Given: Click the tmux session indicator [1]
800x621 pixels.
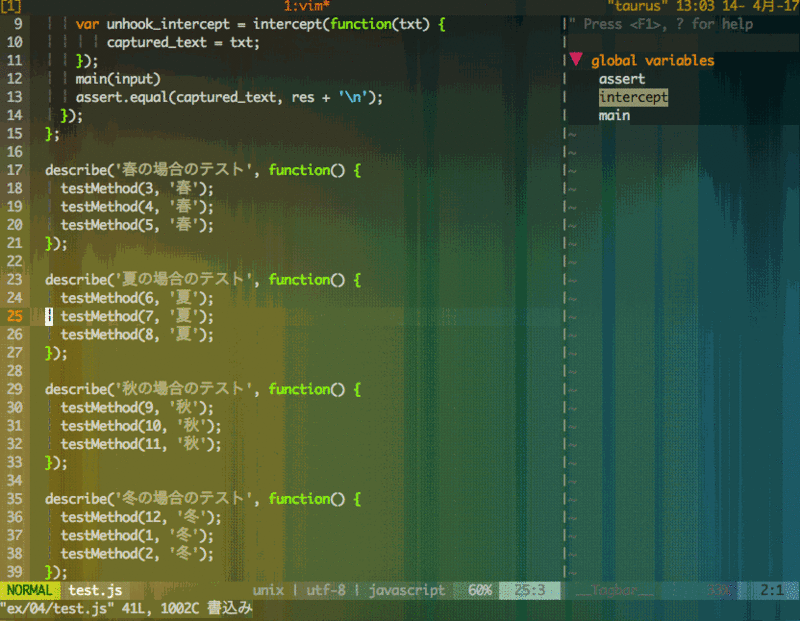Looking at the screenshot, I should coord(11,6).
